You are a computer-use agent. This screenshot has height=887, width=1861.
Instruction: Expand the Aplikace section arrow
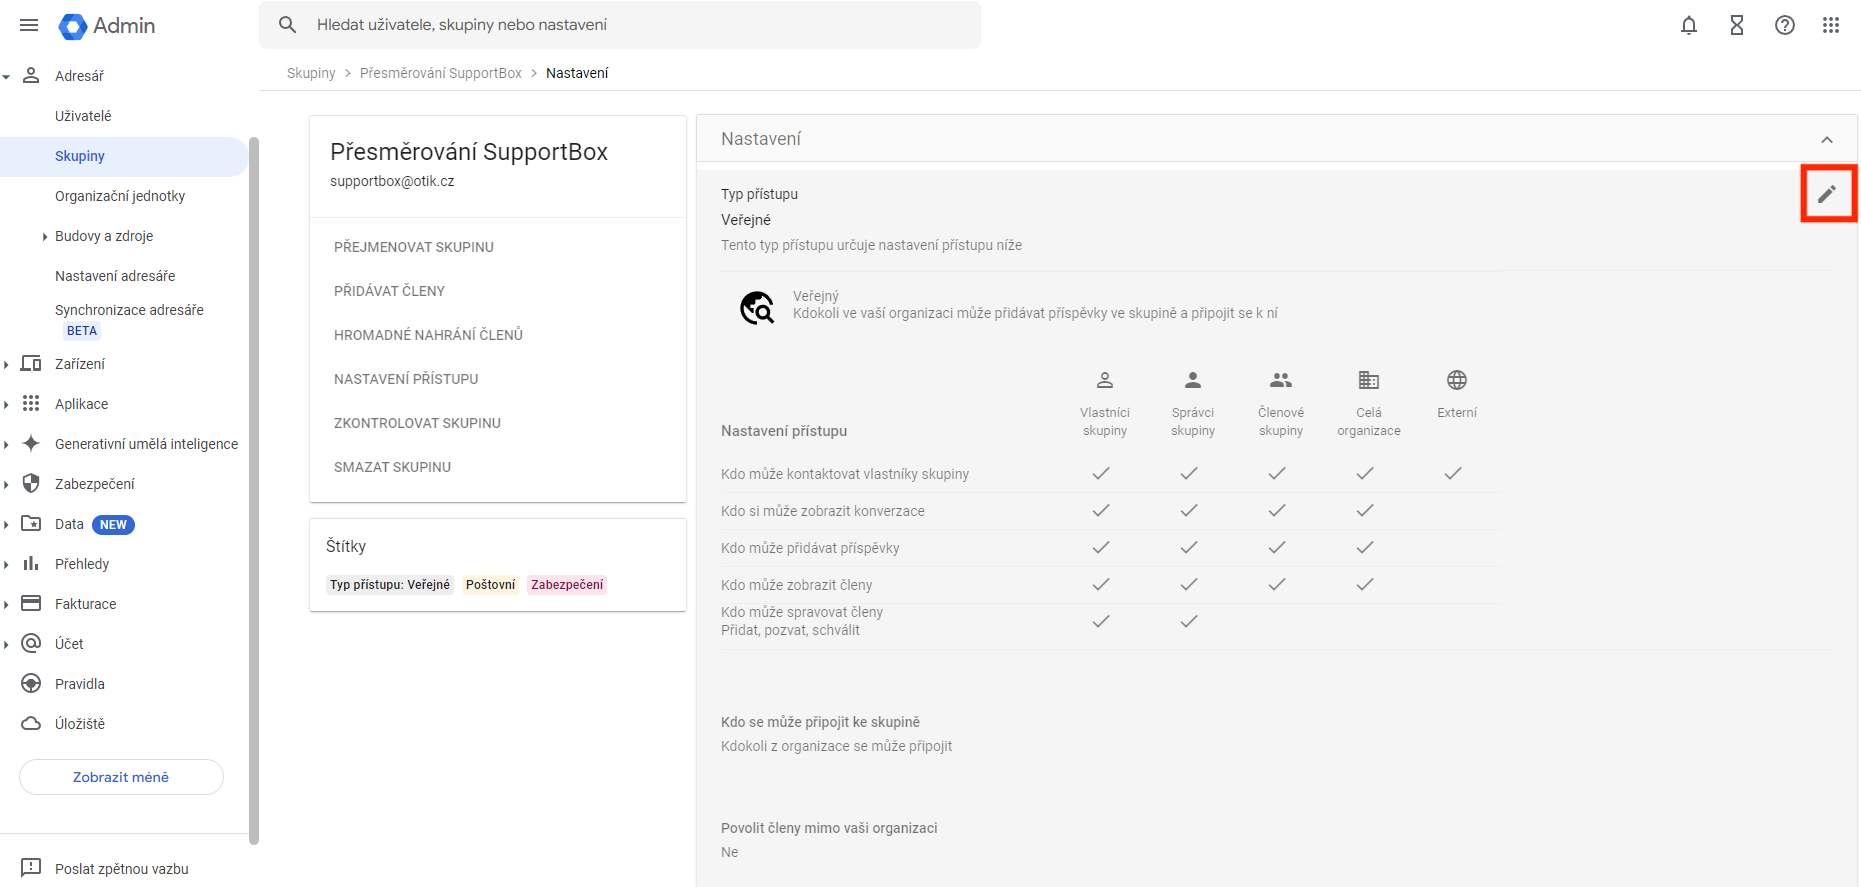pyautogui.click(x=6, y=405)
